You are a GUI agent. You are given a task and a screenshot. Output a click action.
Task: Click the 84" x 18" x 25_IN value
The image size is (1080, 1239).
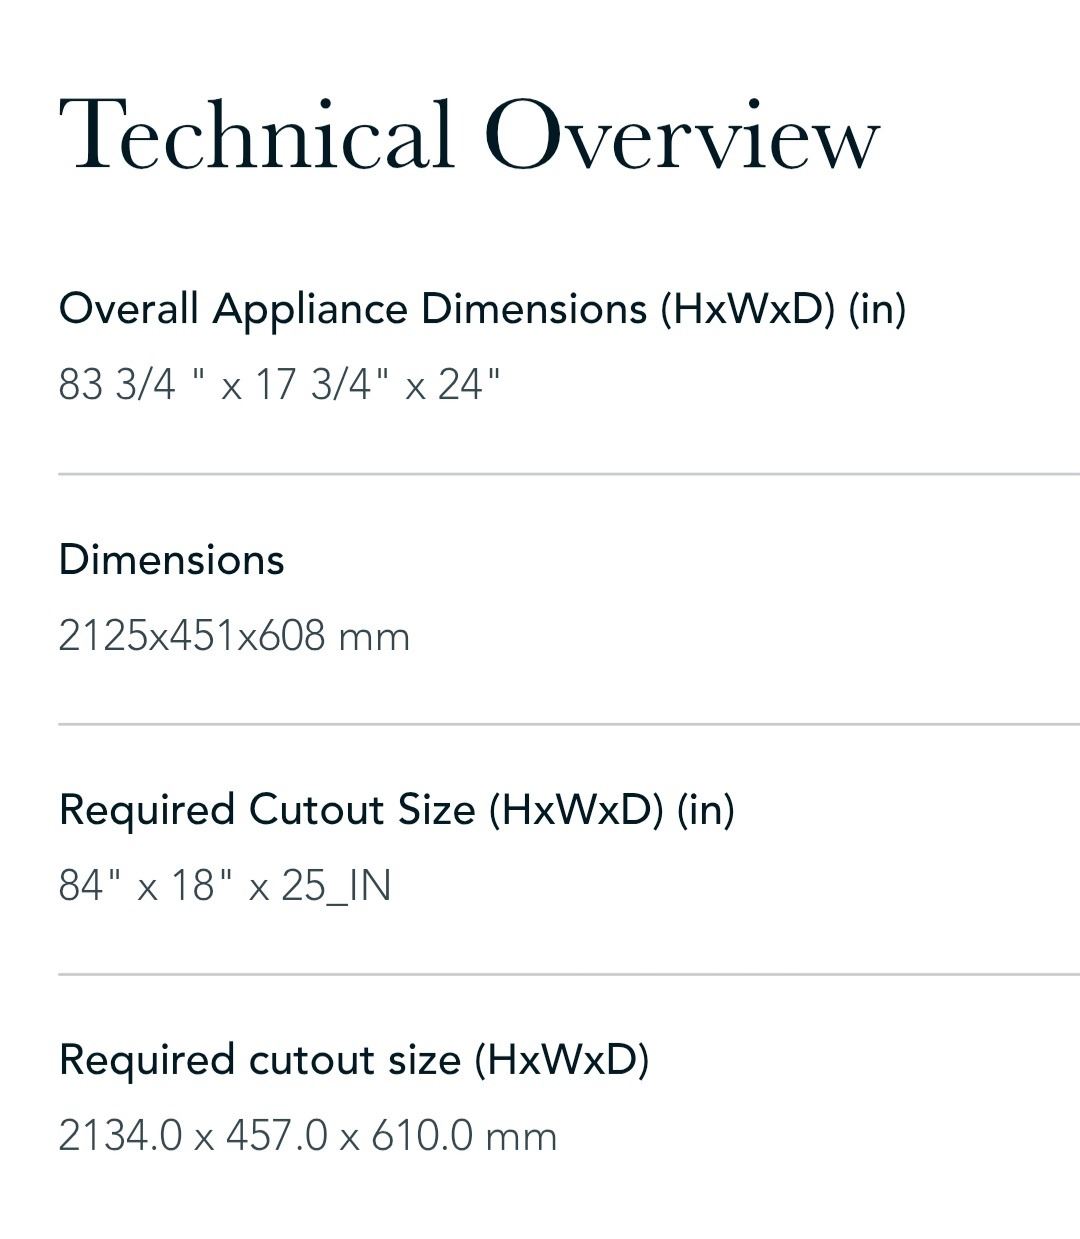click(225, 887)
